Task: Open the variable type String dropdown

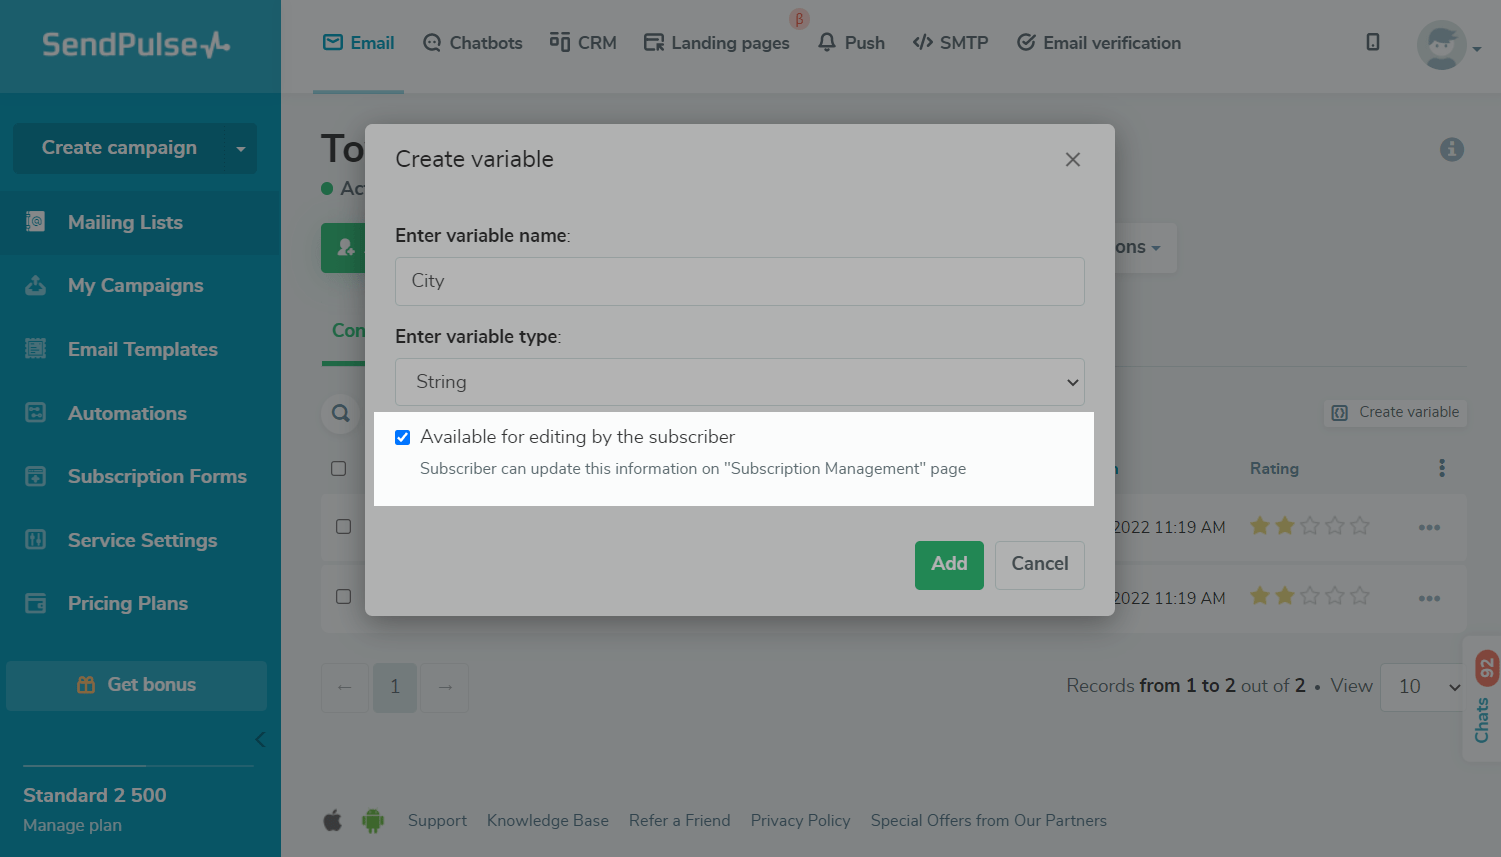Action: (740, 382)
